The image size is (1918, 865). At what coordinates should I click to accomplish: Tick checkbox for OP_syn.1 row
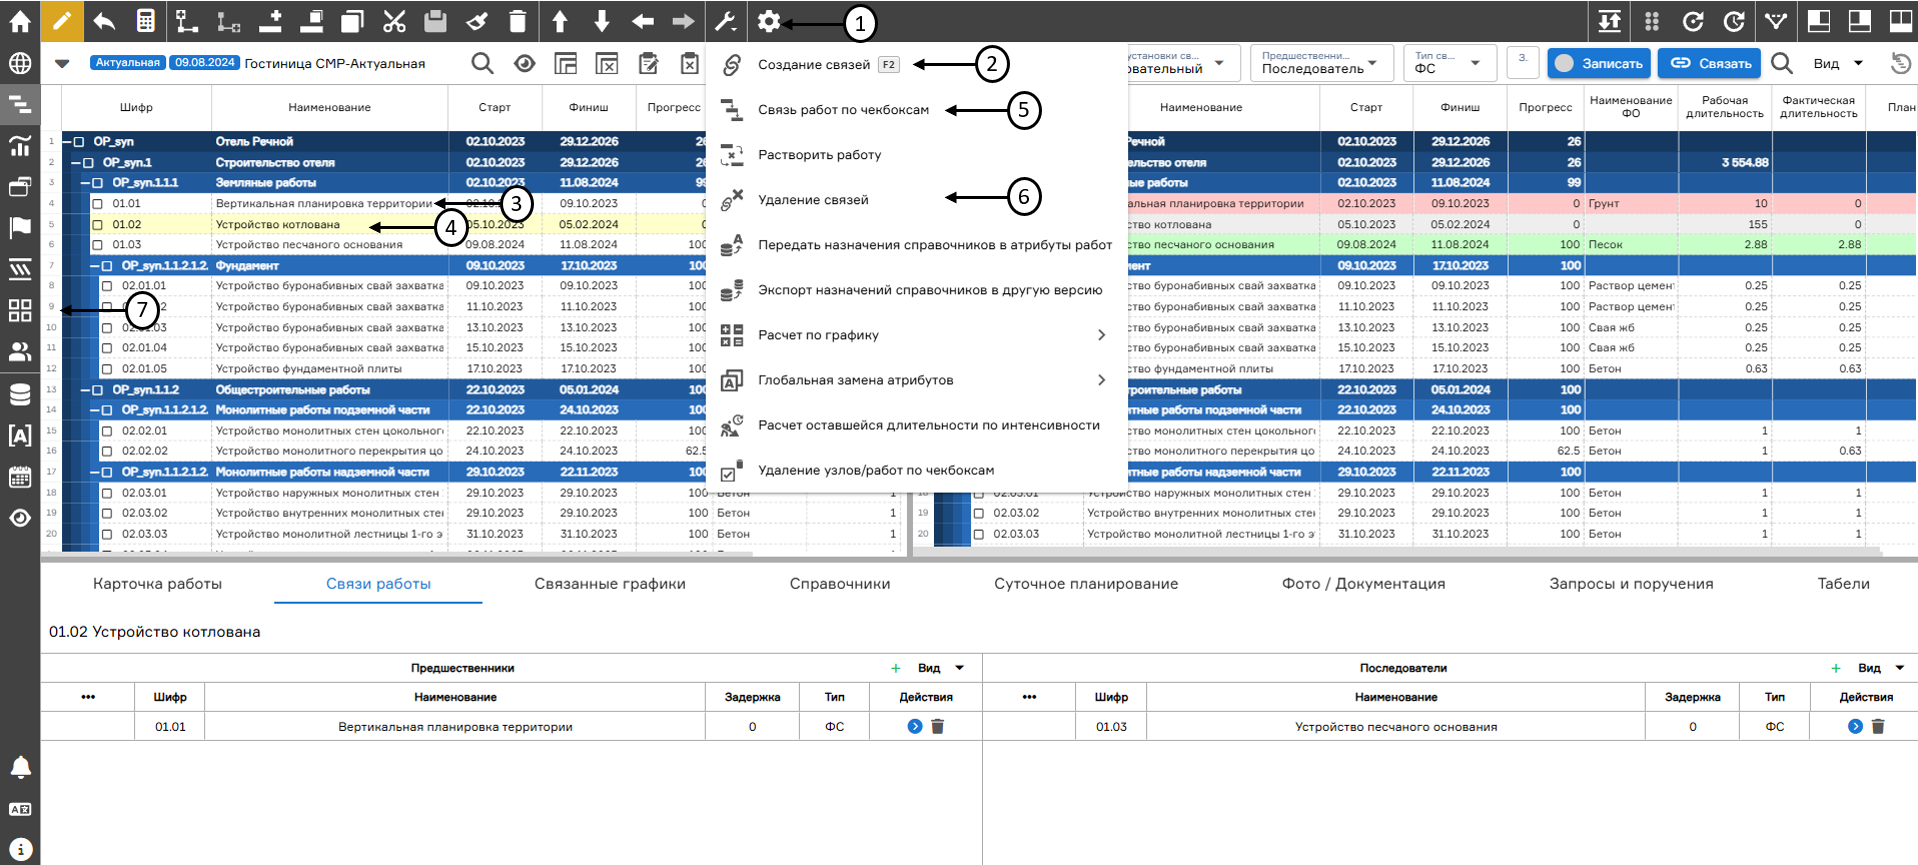coord(89,162)
